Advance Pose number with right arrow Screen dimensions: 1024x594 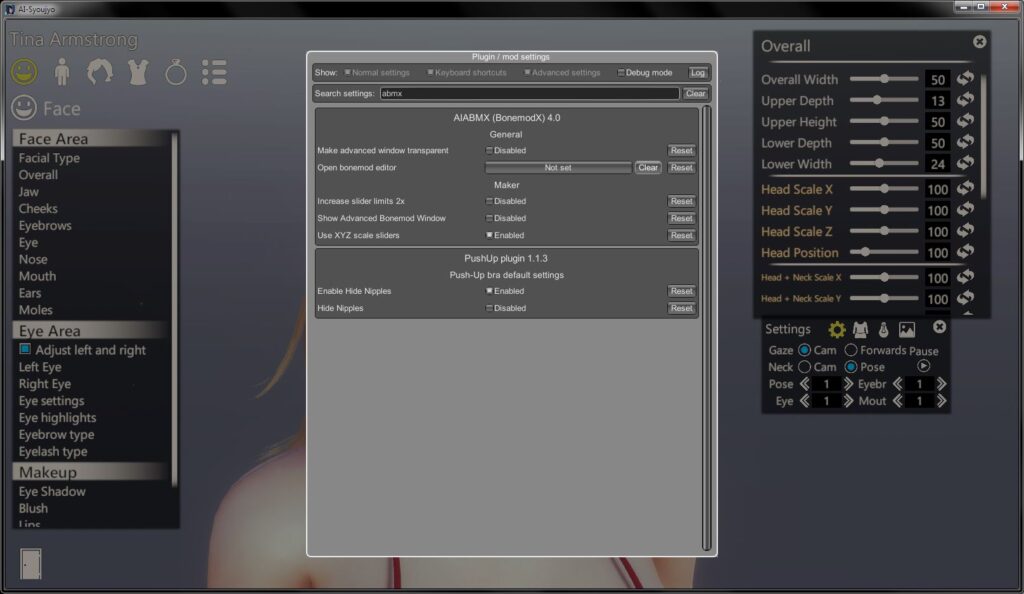coord(848,384)
